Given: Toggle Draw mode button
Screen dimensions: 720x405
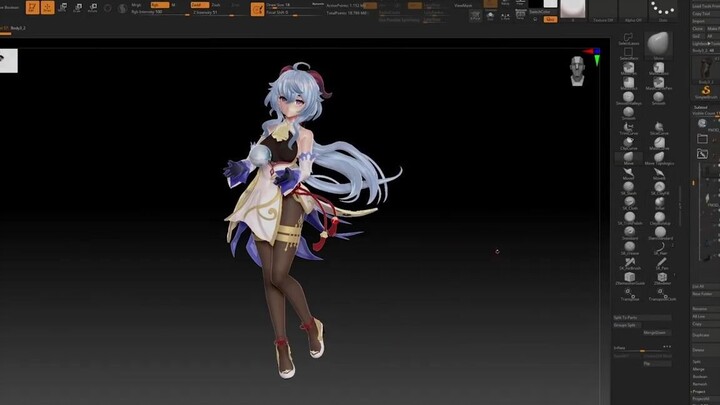Looking at the screenshot, I should tap(47, 7).
